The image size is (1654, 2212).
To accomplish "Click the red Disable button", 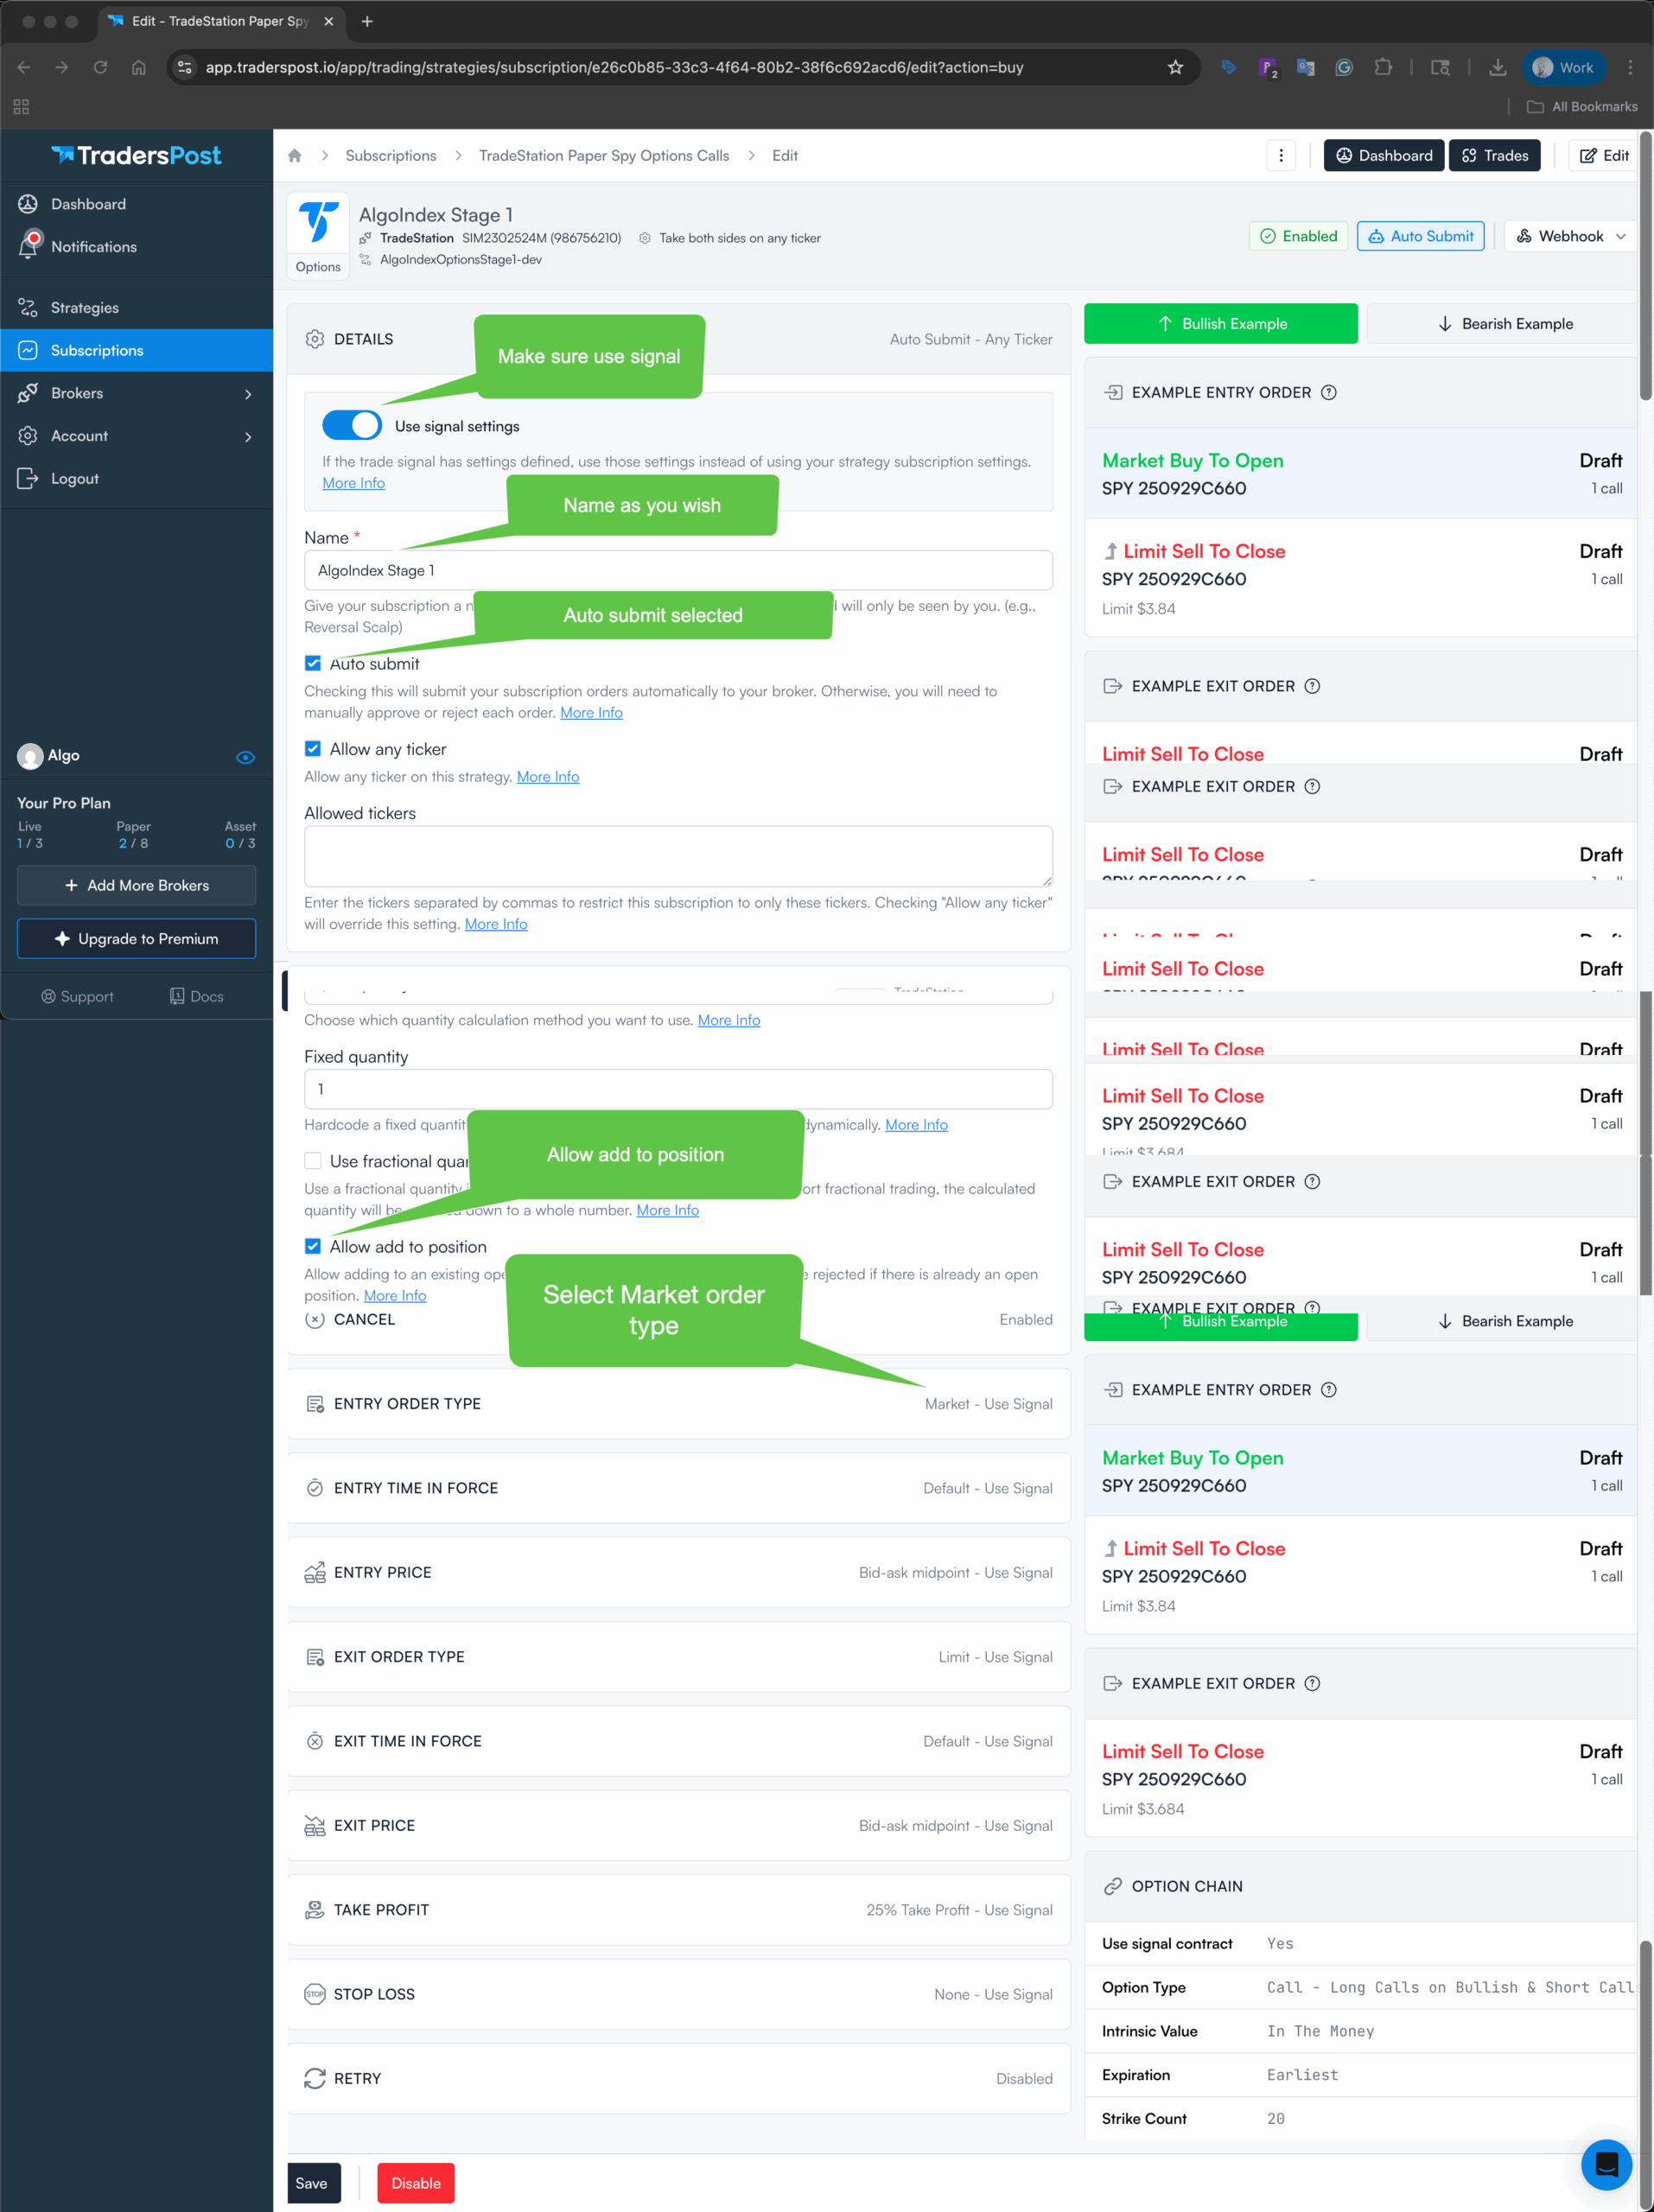I will (415, 2183).
